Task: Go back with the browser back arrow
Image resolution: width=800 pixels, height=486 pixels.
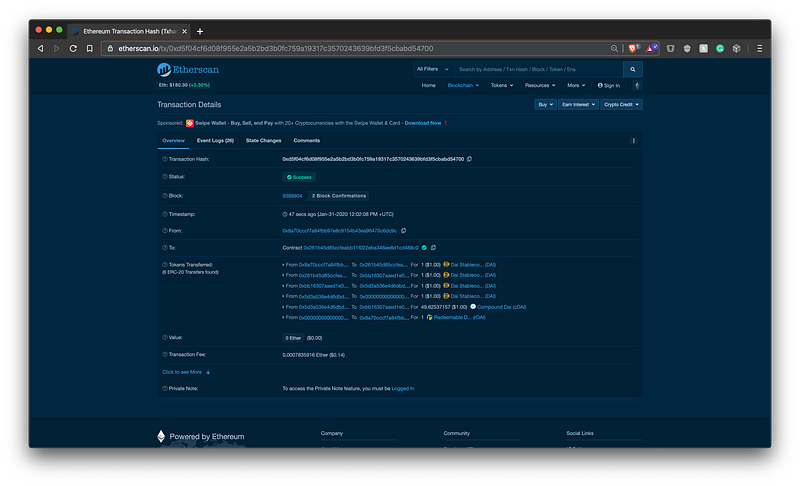Action: pos(41,48)
